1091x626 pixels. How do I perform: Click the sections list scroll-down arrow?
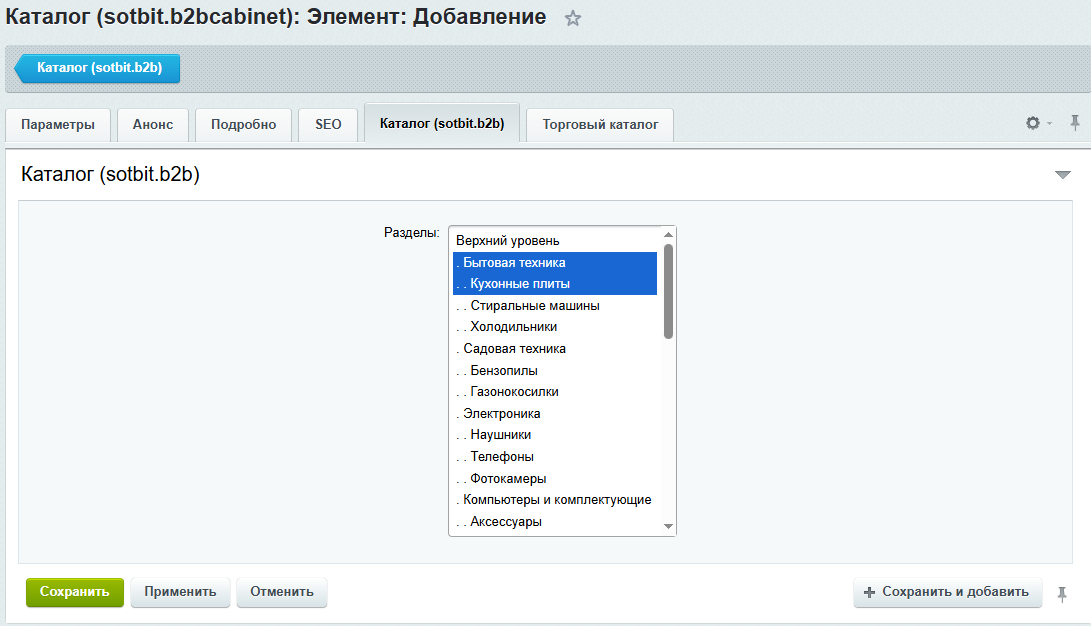pos(668,527)
